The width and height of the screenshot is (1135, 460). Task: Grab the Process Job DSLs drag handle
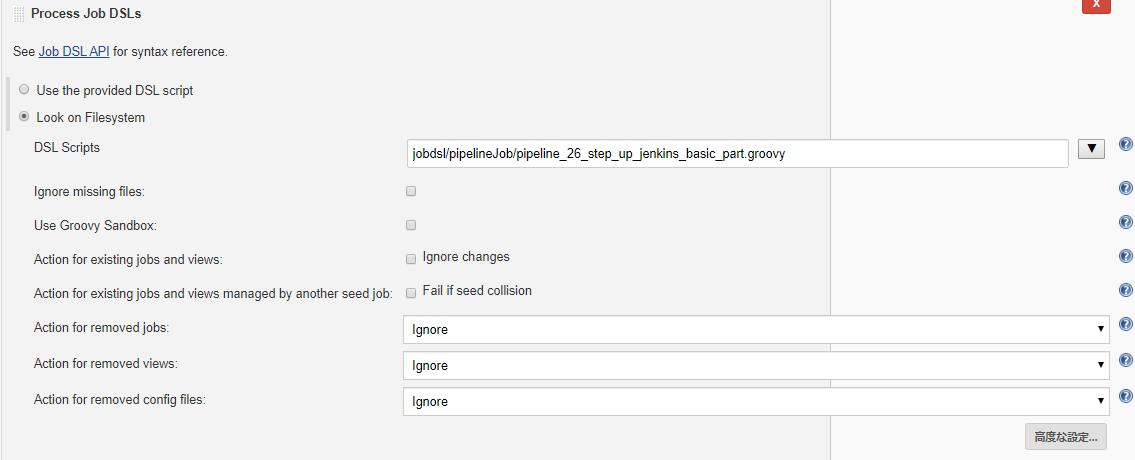pyautogui.click(x=19, y=15)
